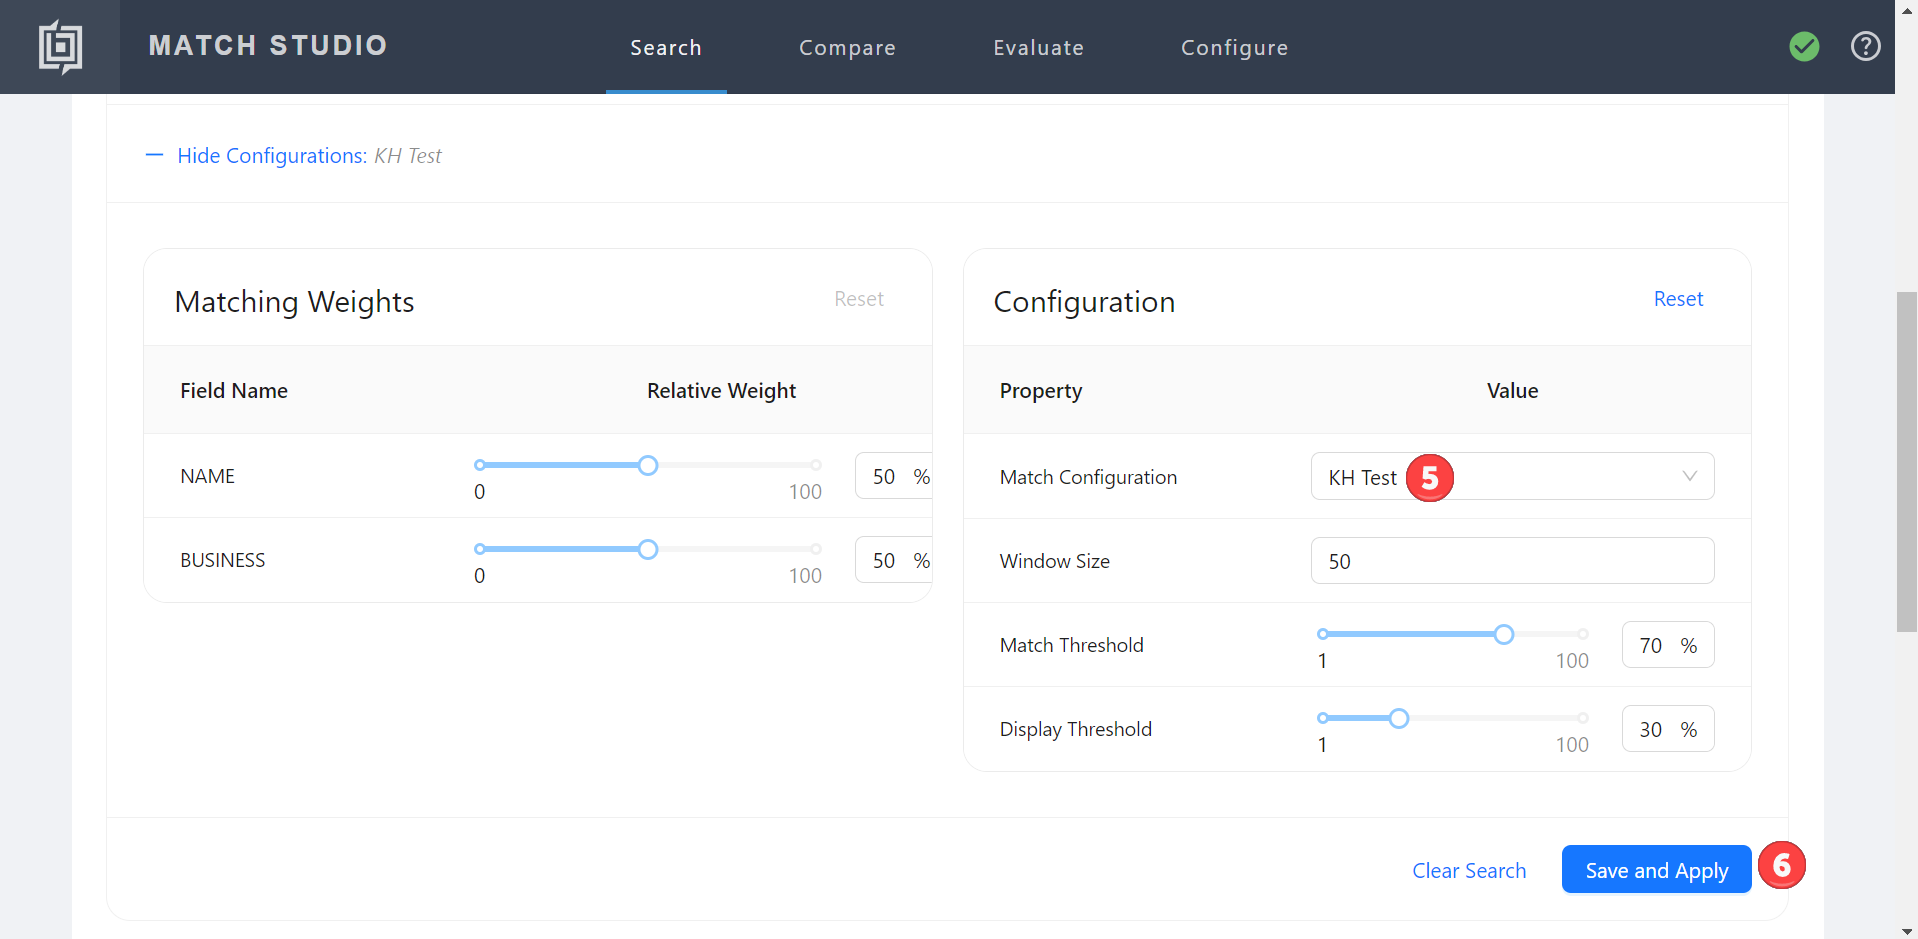The image size is (1918, 939).
Task: Click the green status checkmark icon
Action: (1804, 46)
